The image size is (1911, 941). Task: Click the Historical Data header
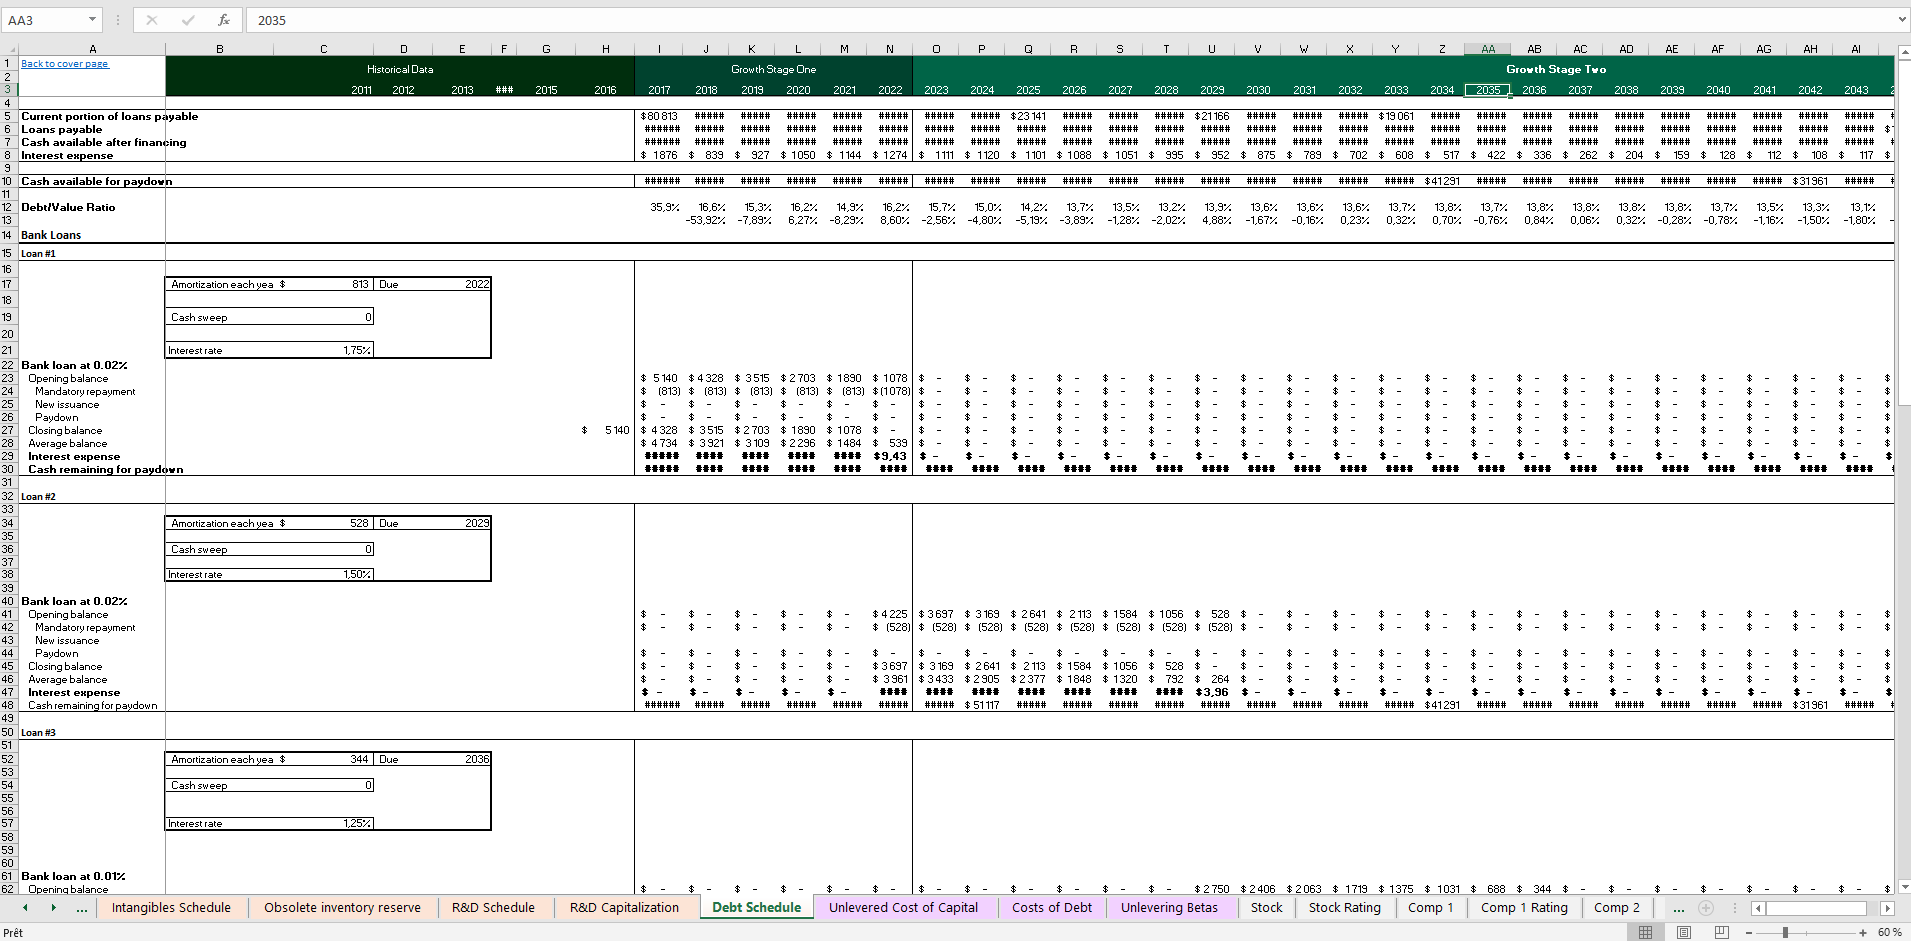tap(400, 69)
